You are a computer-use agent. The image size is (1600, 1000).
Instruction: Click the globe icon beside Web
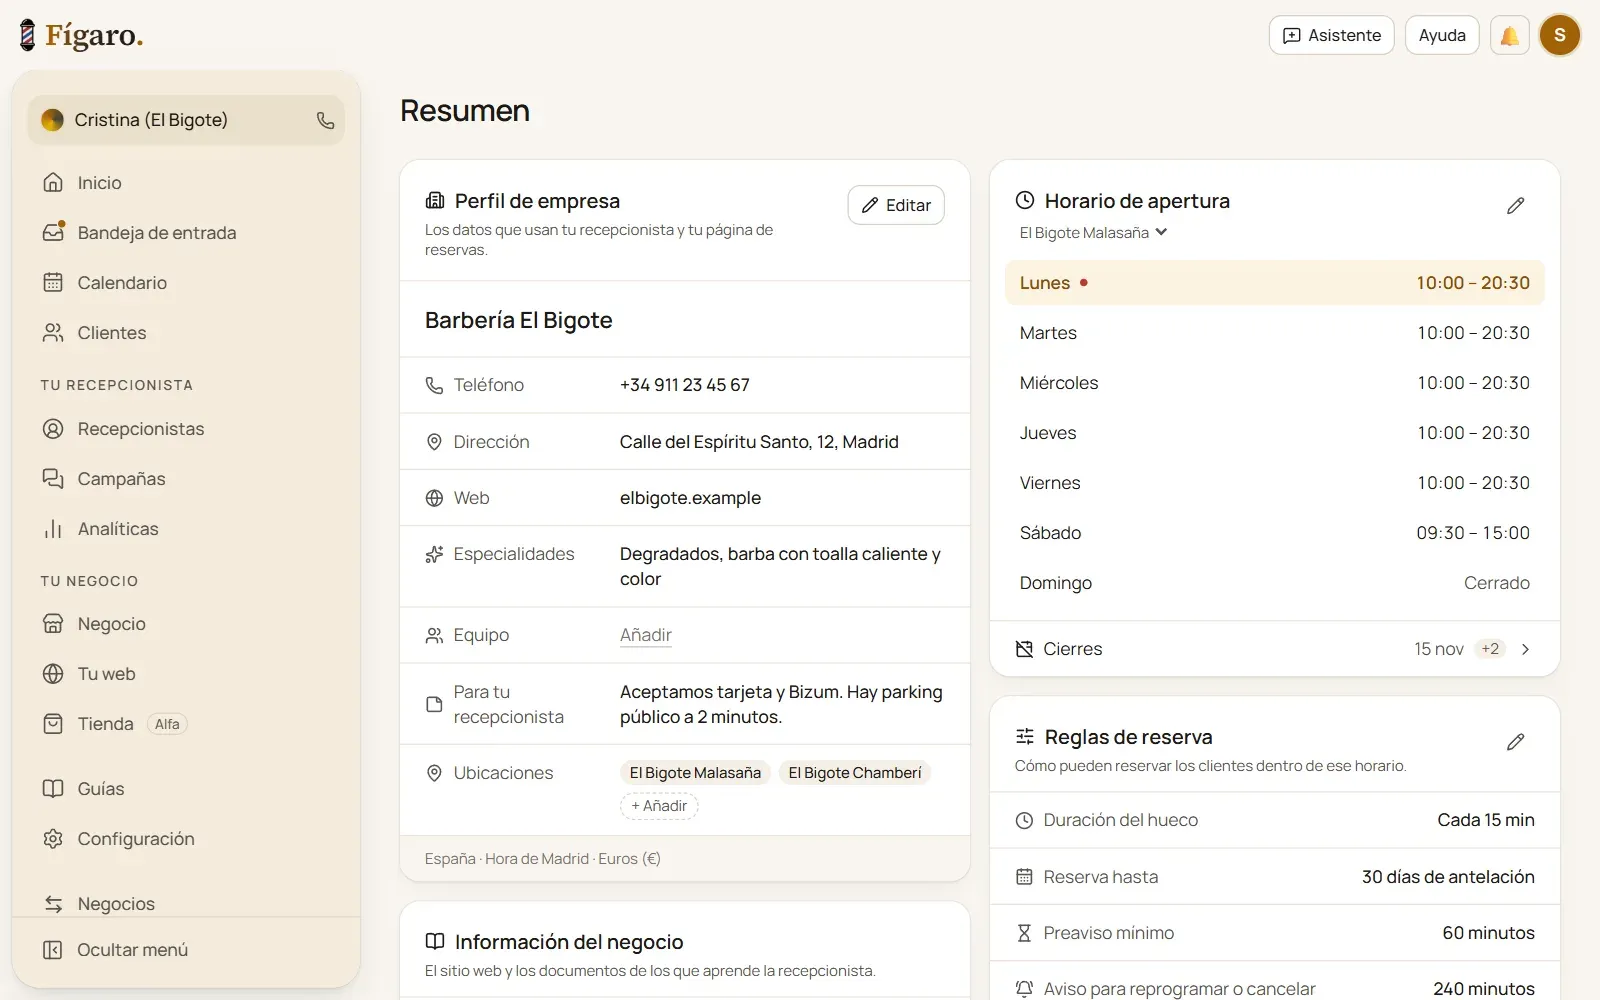click(434, 498)
